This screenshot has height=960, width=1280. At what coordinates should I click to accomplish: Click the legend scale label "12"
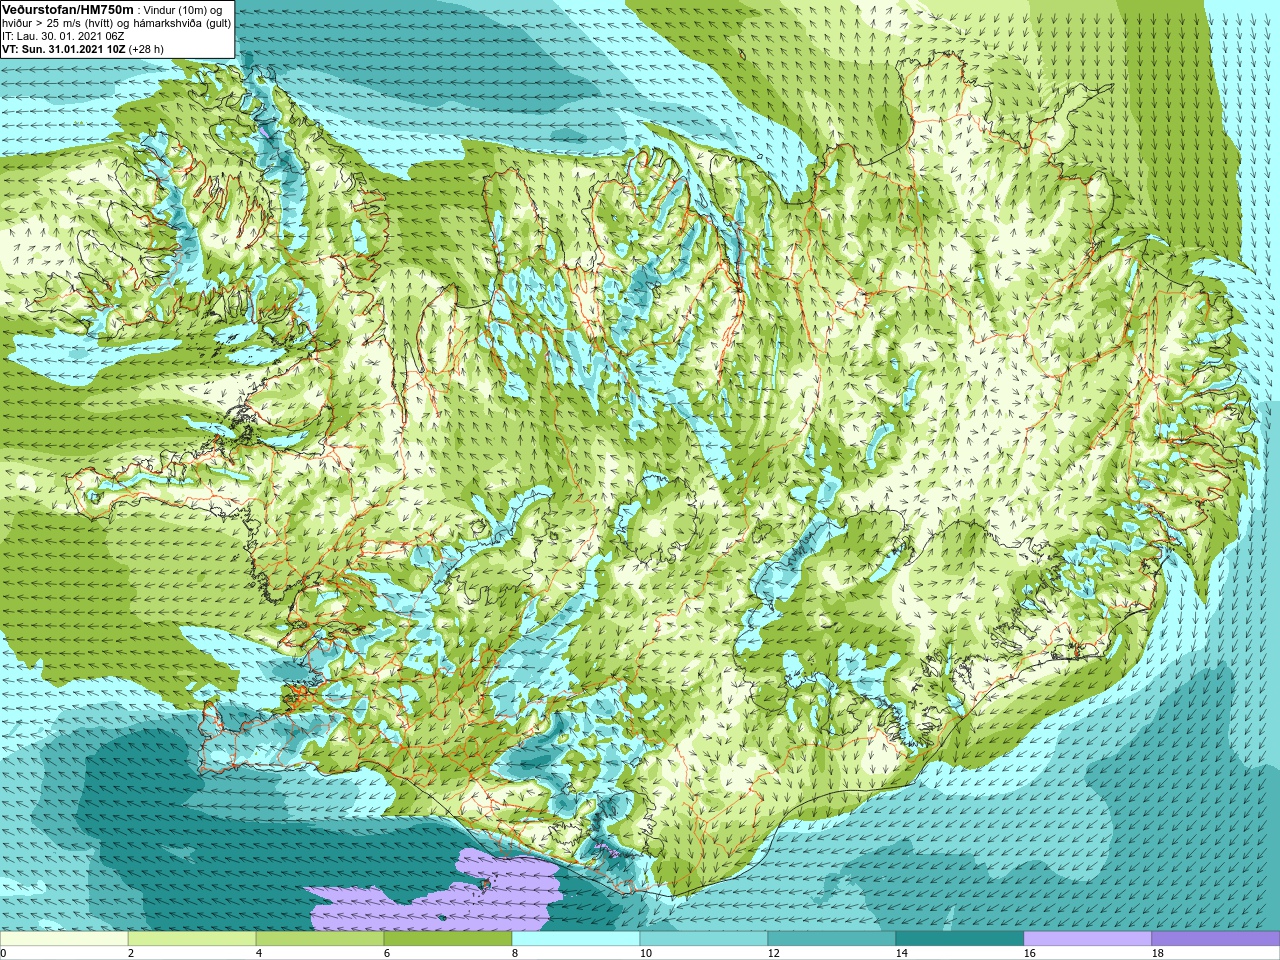click(x=773, y=953)
